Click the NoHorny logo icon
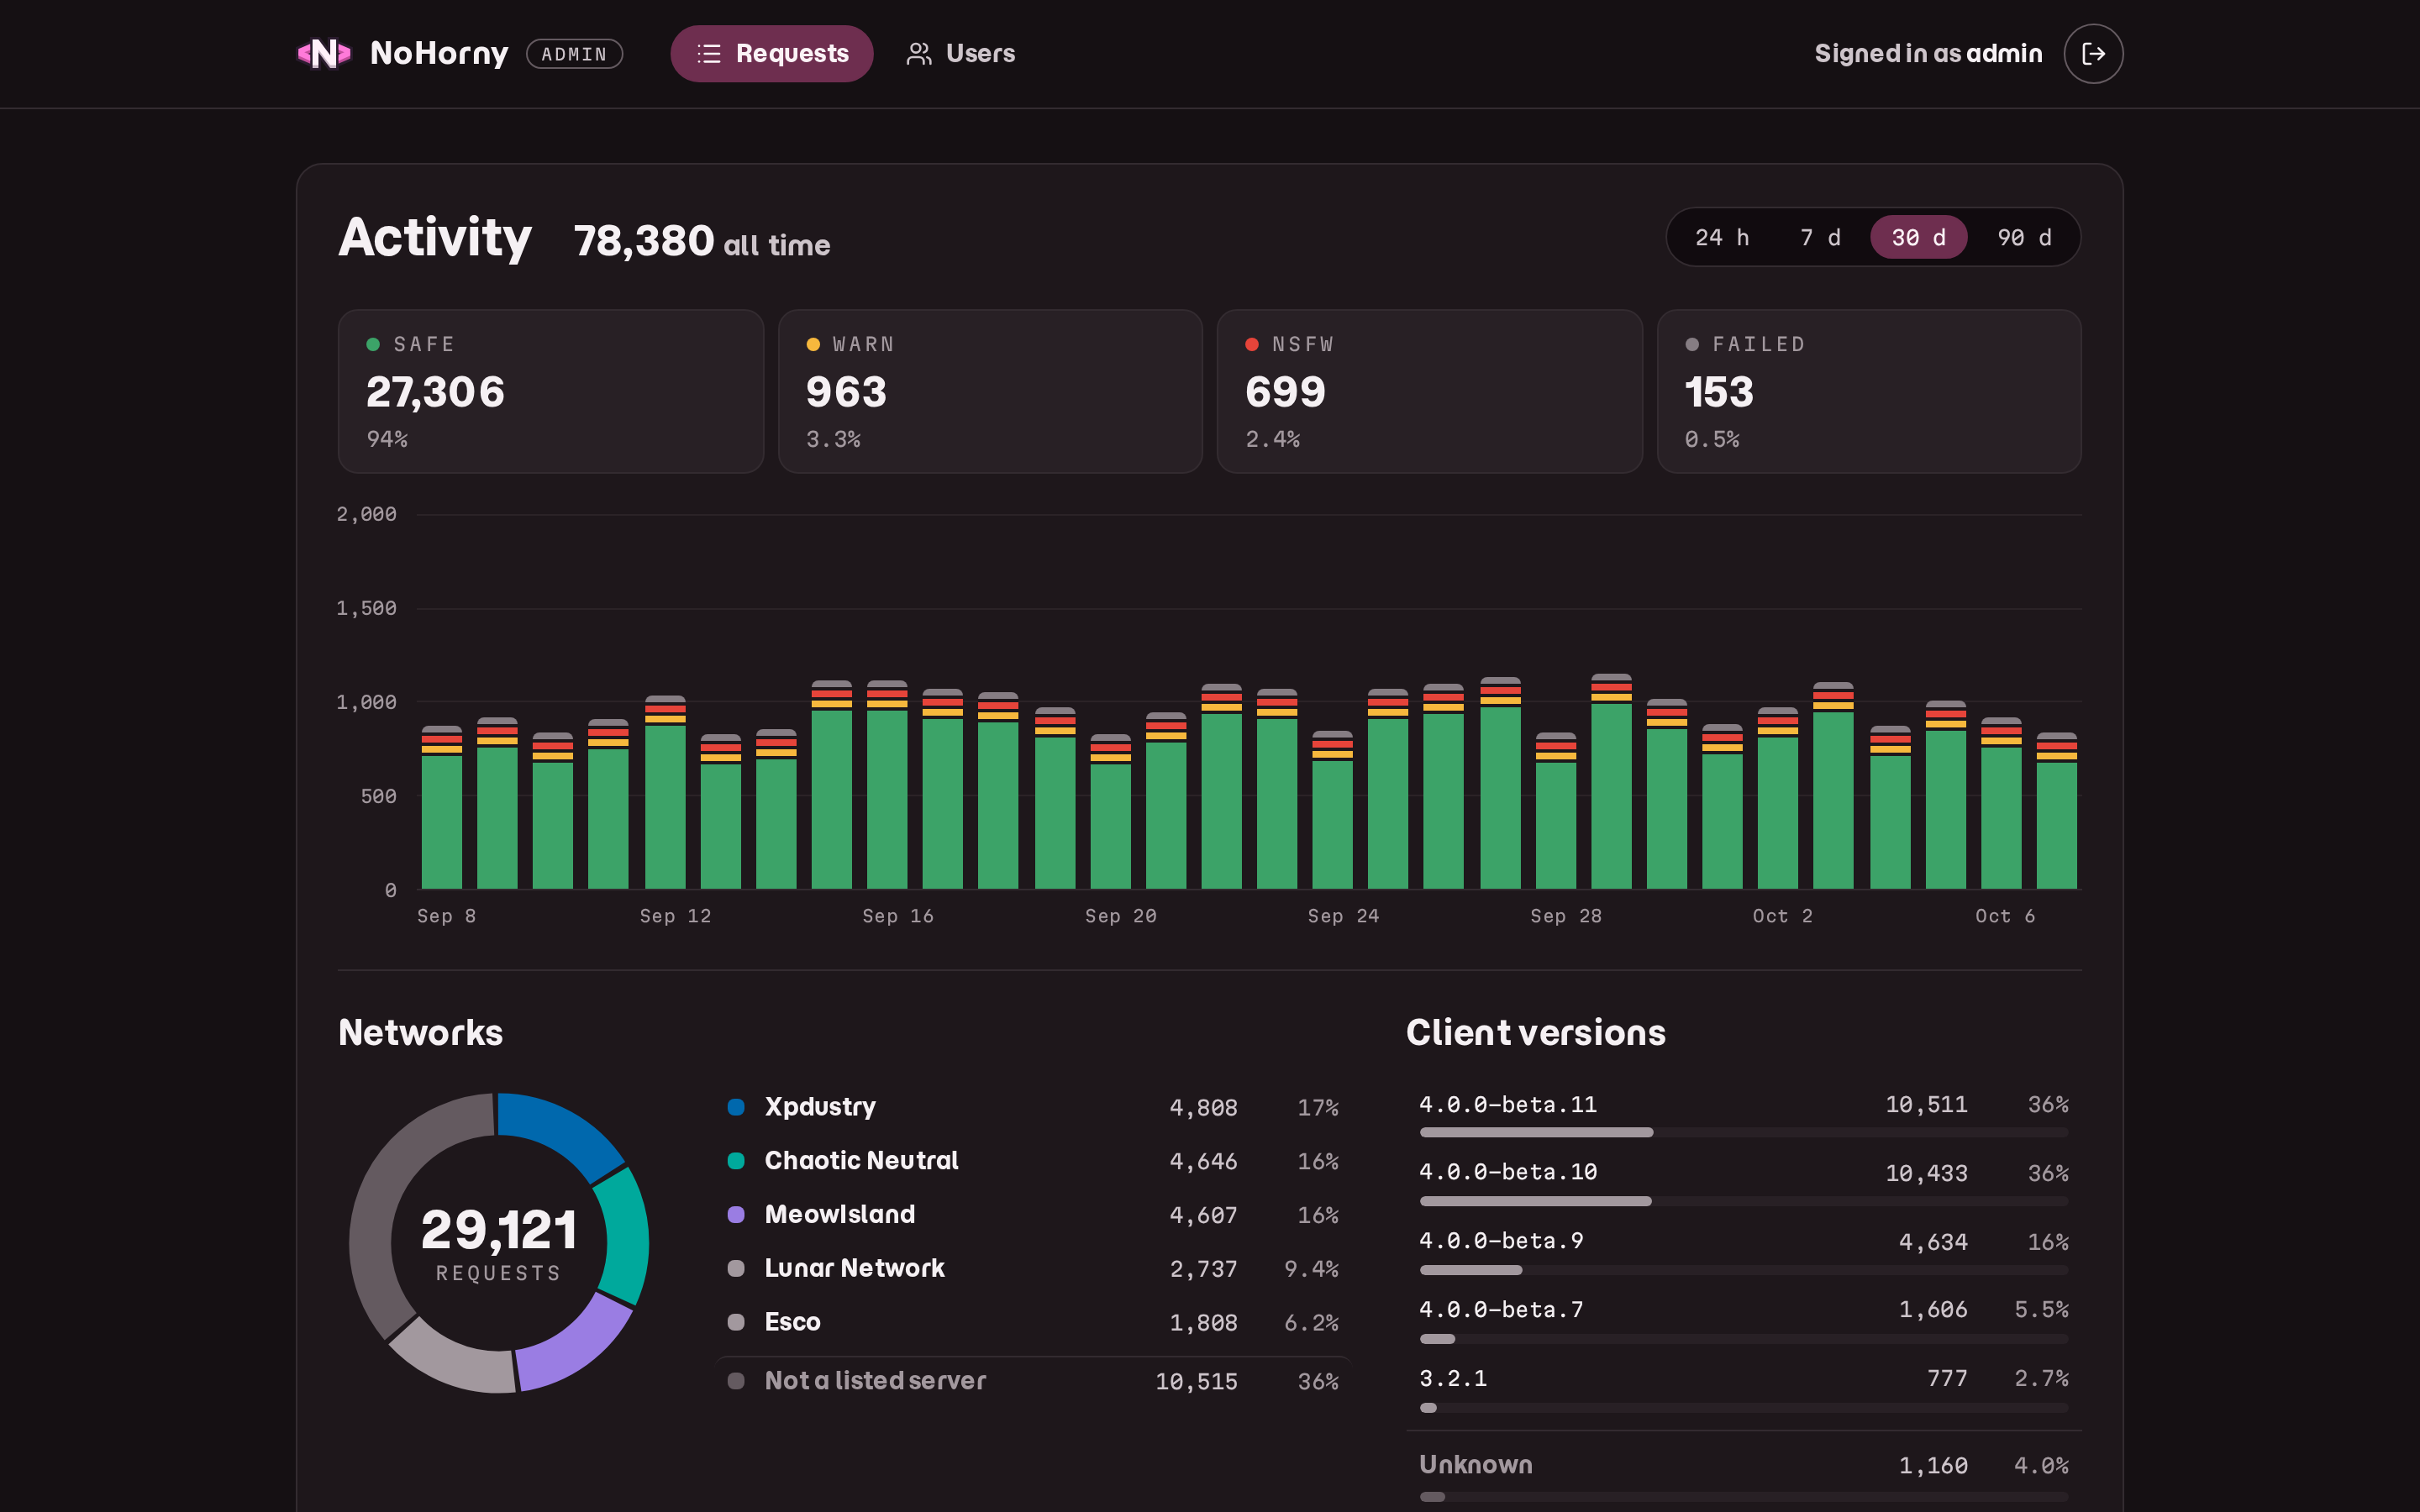 (x=324, y=53)
